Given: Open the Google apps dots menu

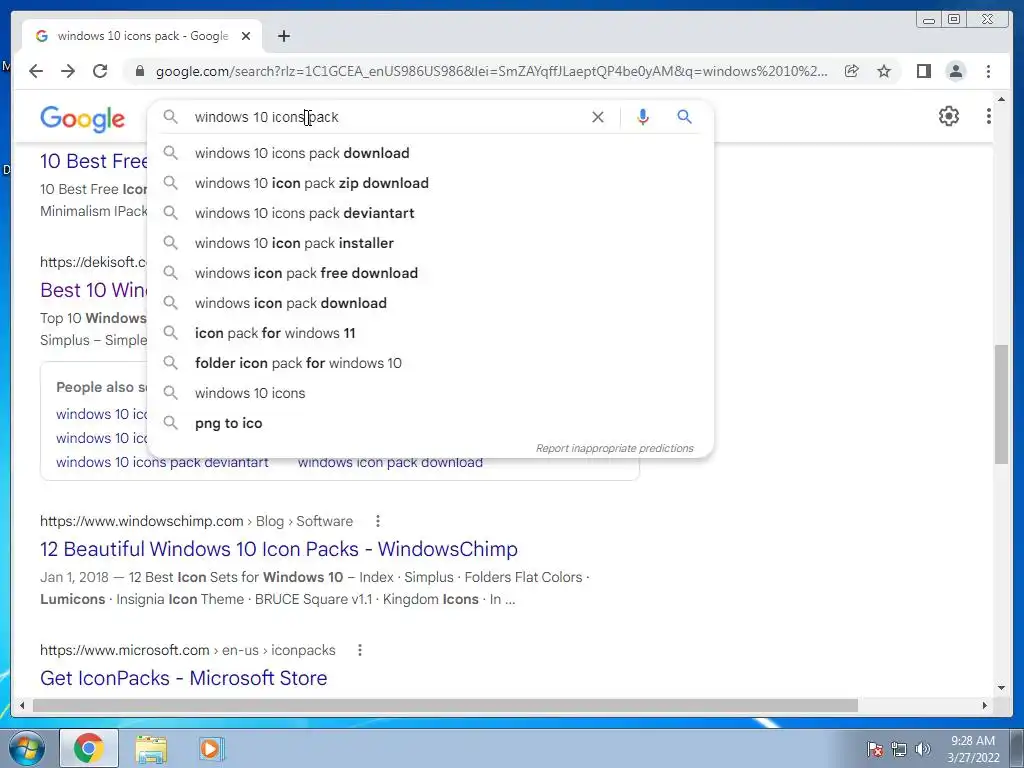Looking at the screenshot, I should point(988,116).
